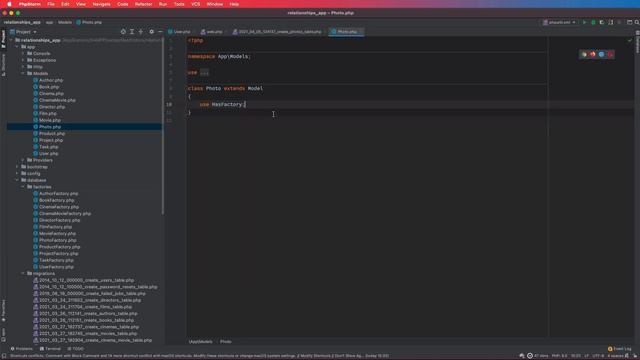
Task: Hide the Project panel with minus icon
Action: (x=160, y=31)
